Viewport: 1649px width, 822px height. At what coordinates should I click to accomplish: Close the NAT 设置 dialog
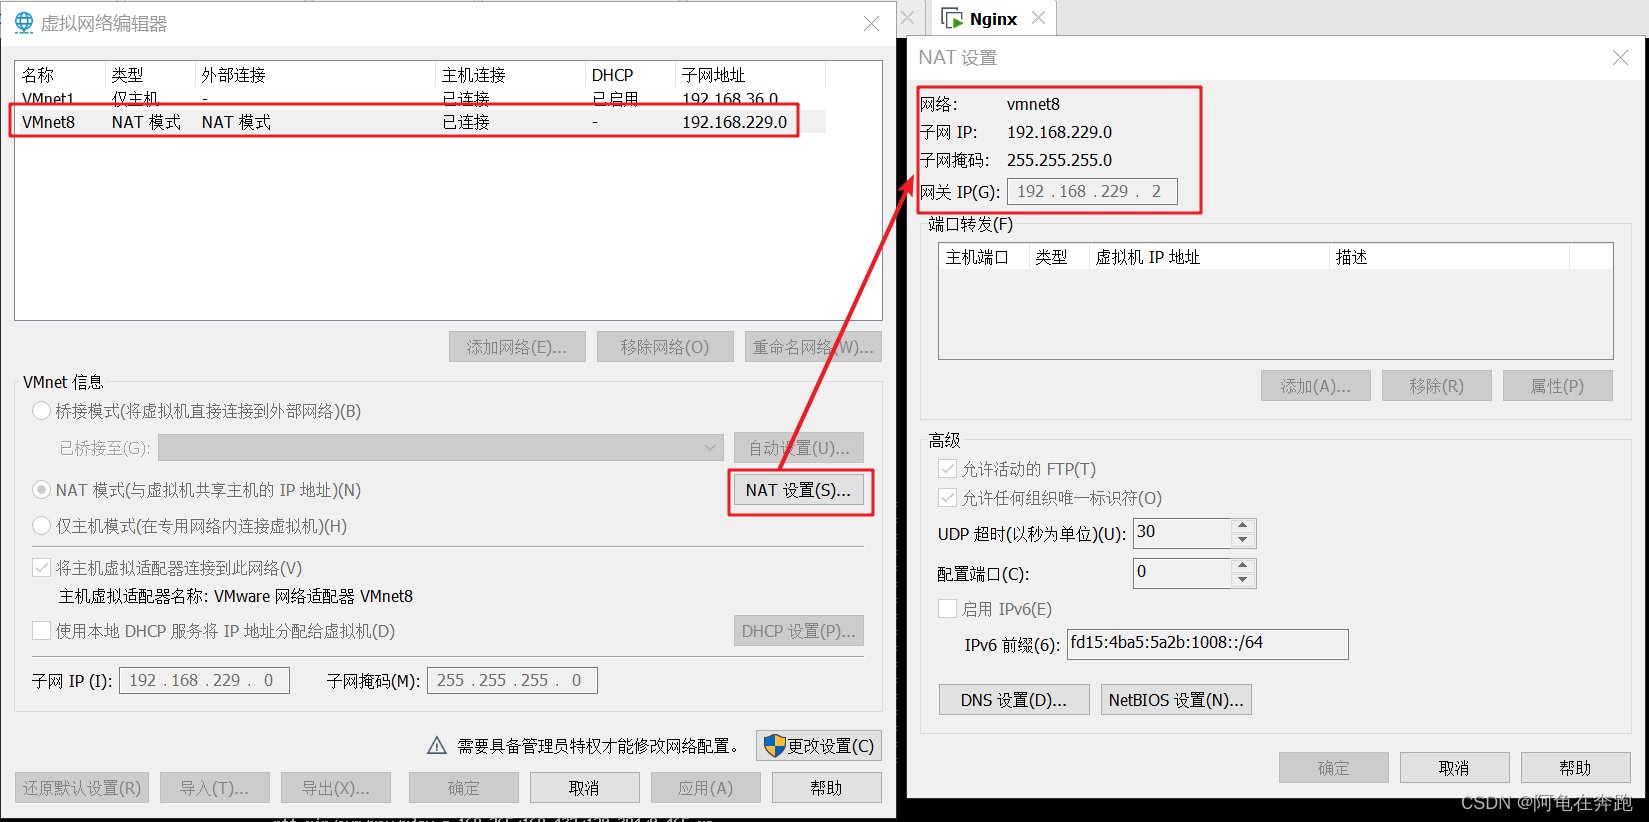pyautogui.click(x=1620, y=58)
